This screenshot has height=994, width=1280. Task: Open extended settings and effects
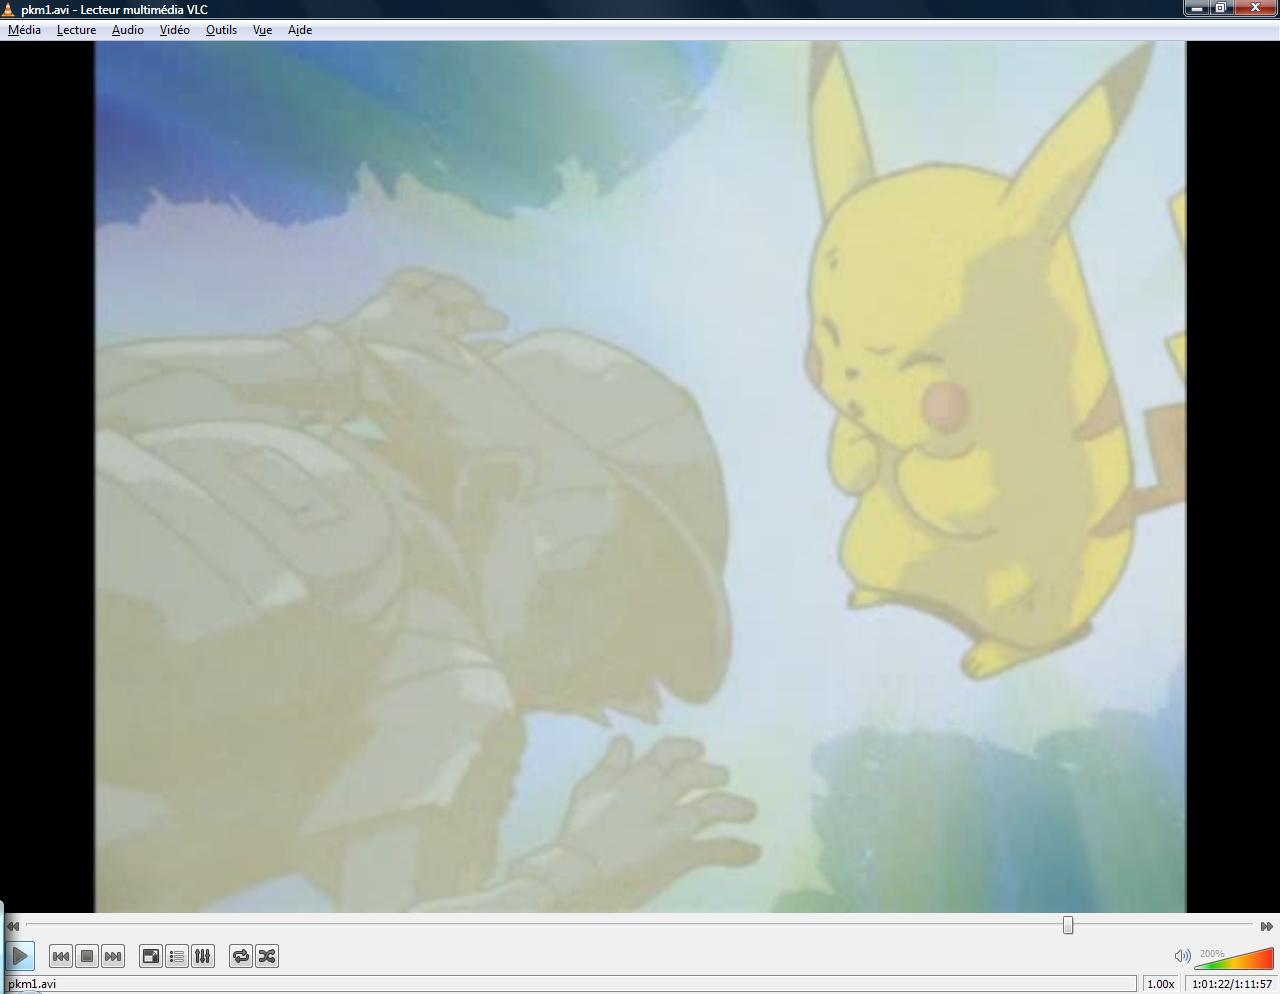point(203,956)
